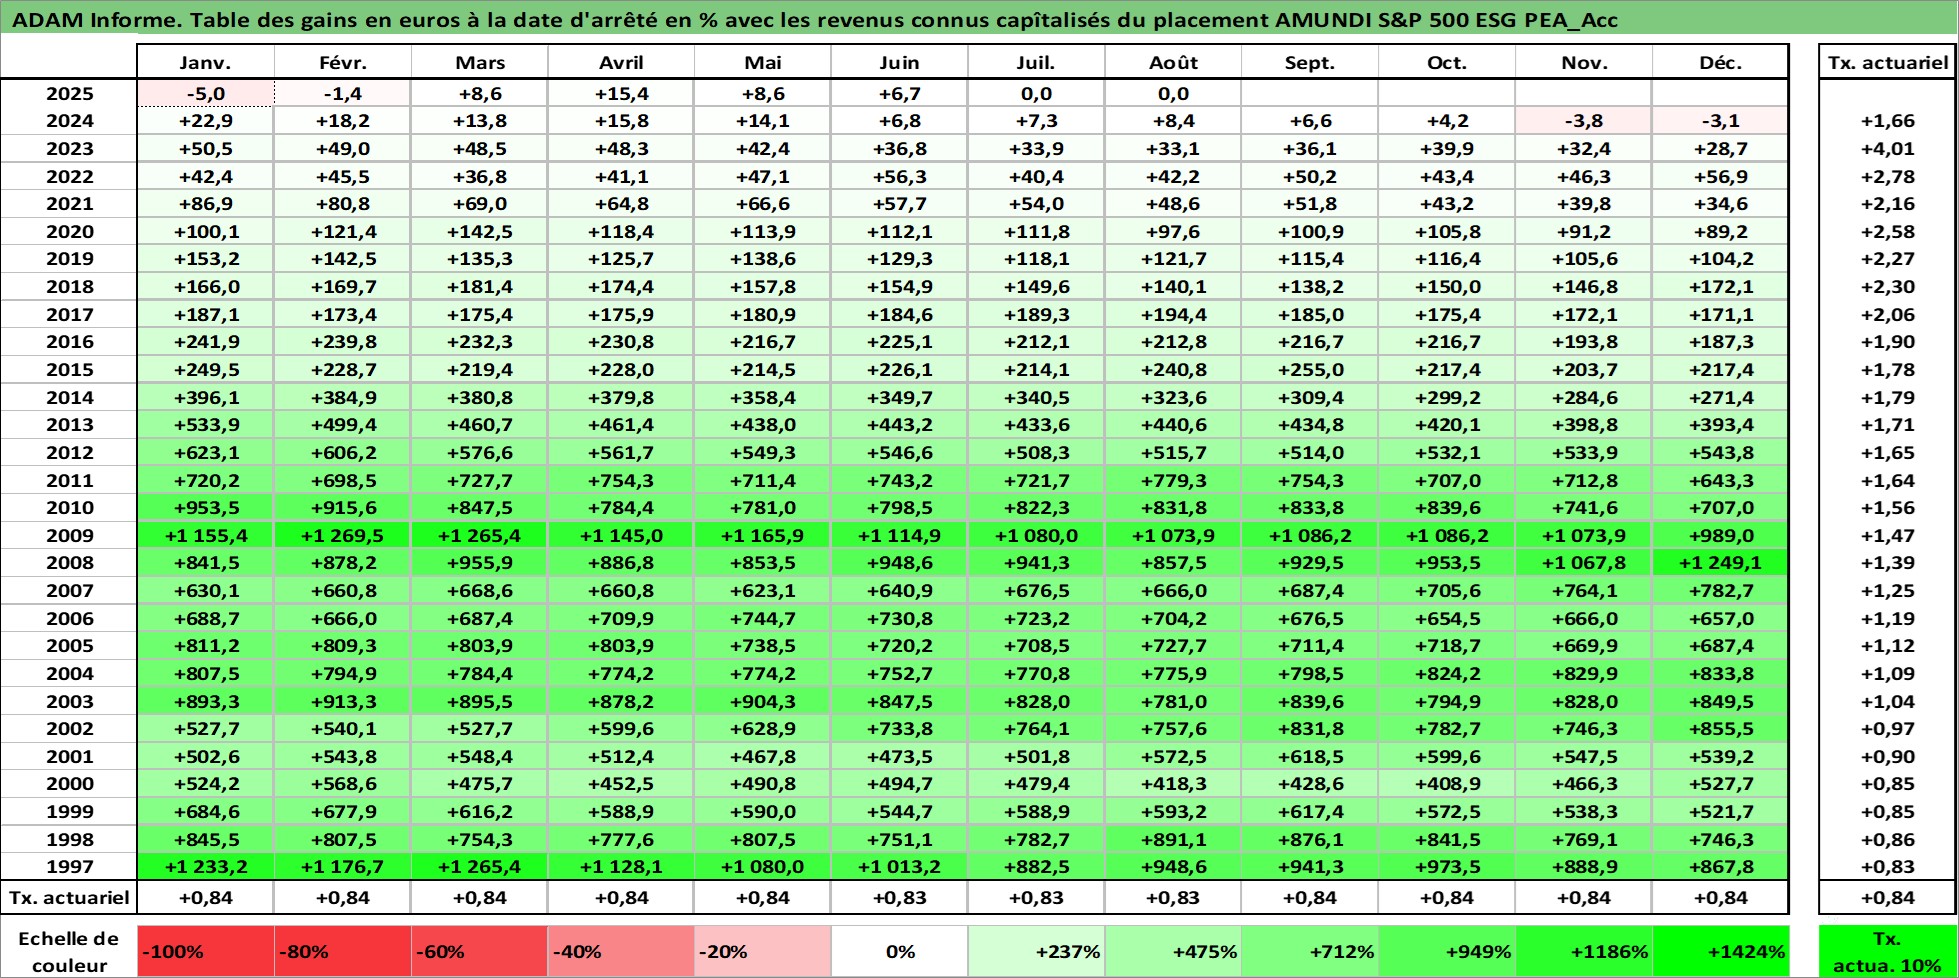Click the -60% color scale swatch
The height and width of the screenshot is (978, 1959).
tap(479, 951)
